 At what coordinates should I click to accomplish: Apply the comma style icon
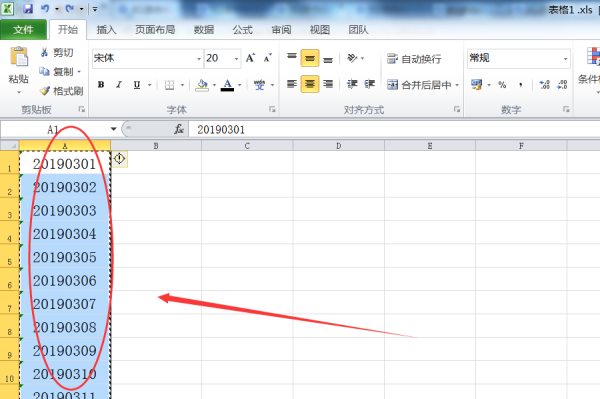pyautogui.click(x=520, y=85)
